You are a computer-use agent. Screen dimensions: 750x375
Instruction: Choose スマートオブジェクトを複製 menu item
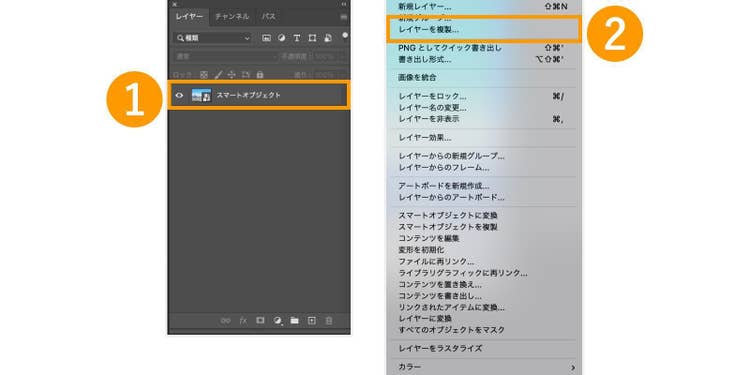pos(484,227)
